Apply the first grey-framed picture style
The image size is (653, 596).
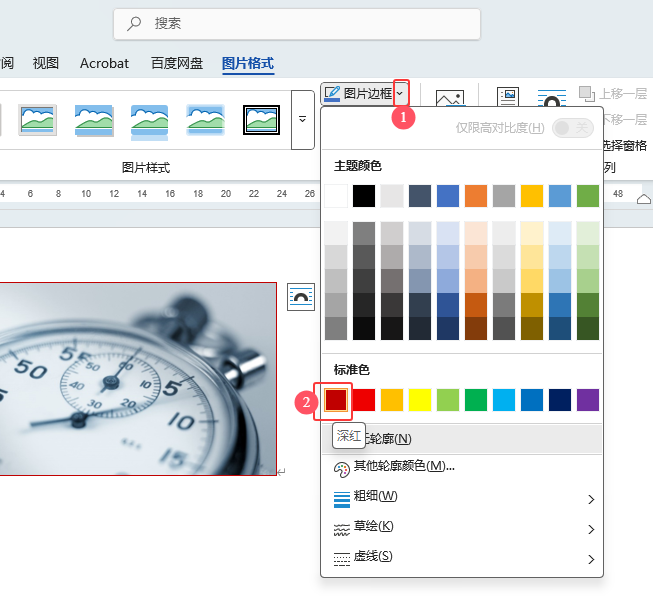pos(37,120)
